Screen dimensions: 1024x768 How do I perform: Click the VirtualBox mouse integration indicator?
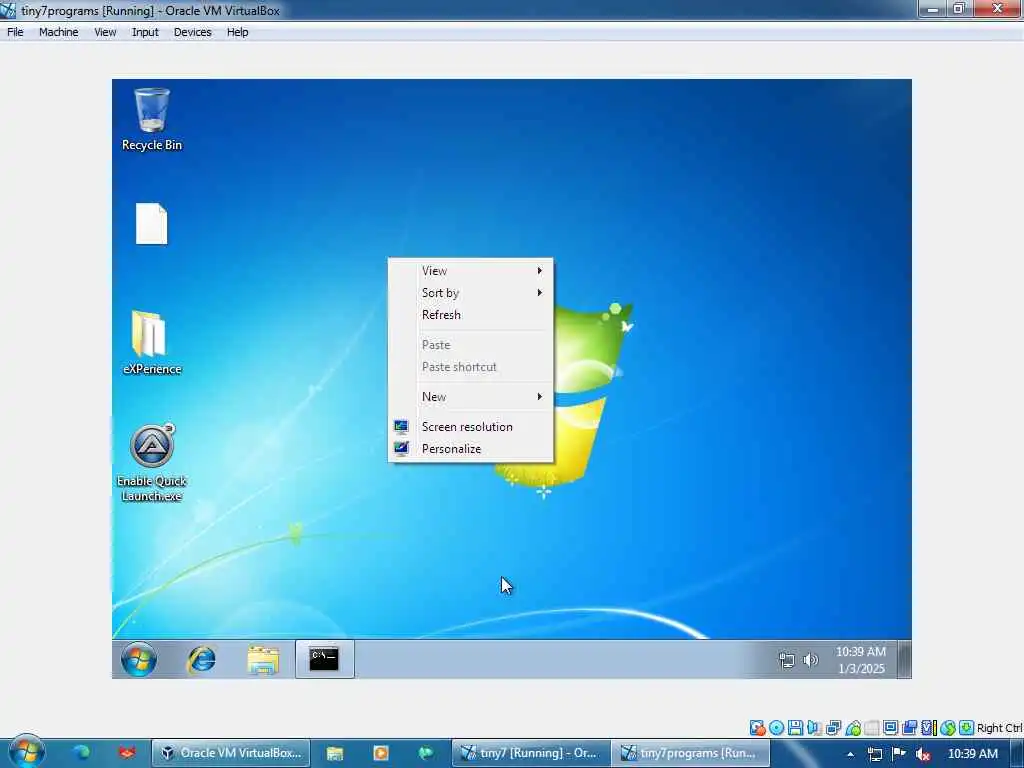(x=948, y=728)
